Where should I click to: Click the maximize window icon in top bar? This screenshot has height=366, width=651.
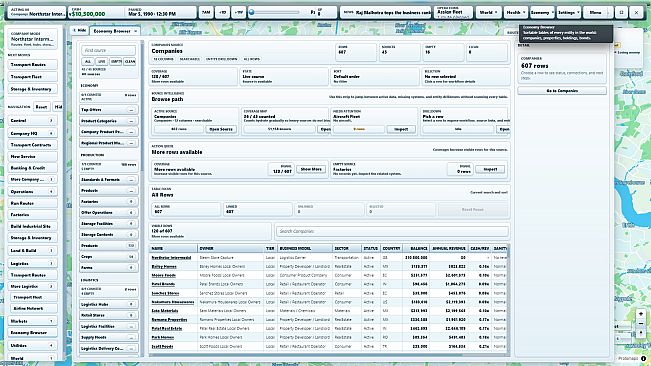622,12
